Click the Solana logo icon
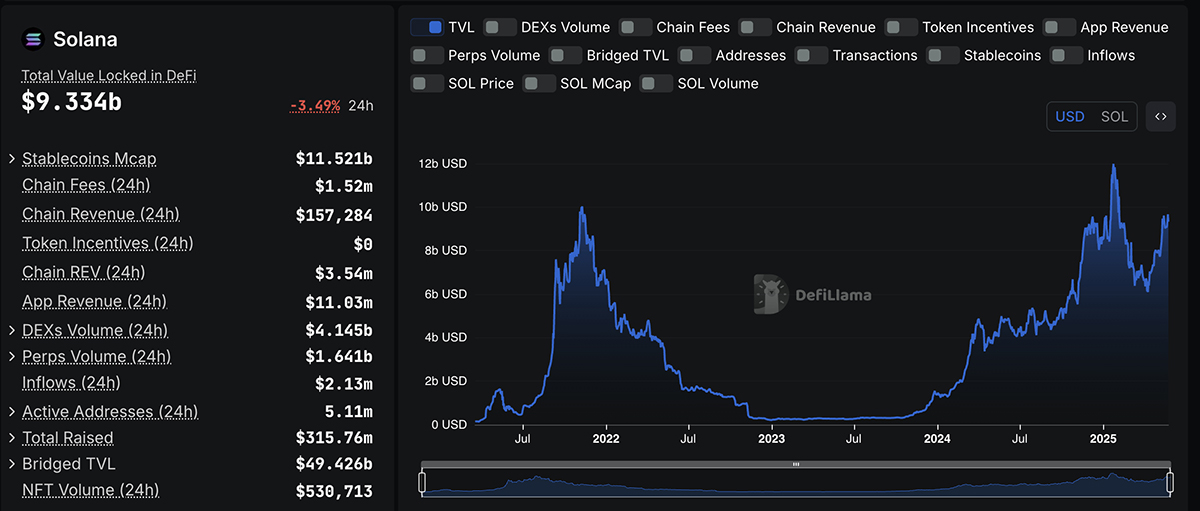 point(33,40)
